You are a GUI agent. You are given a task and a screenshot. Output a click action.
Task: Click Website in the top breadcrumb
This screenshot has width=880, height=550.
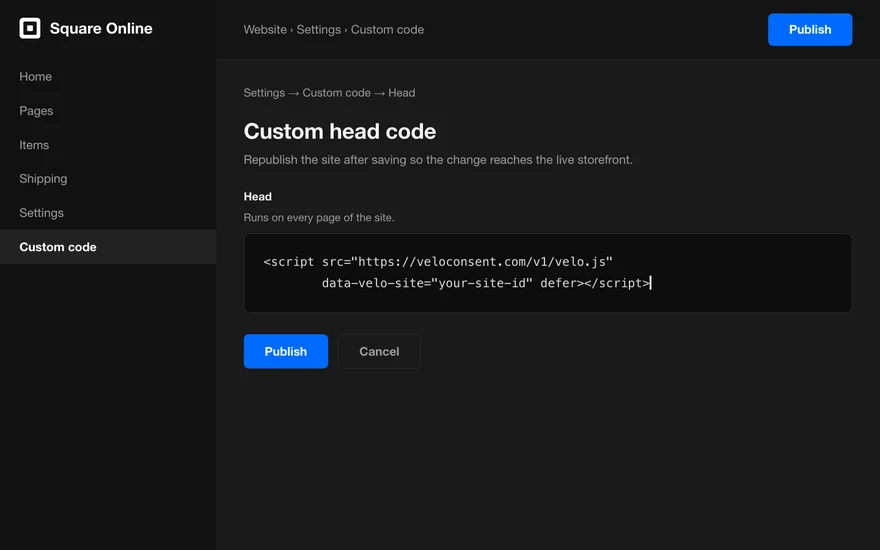coord(265,30)
